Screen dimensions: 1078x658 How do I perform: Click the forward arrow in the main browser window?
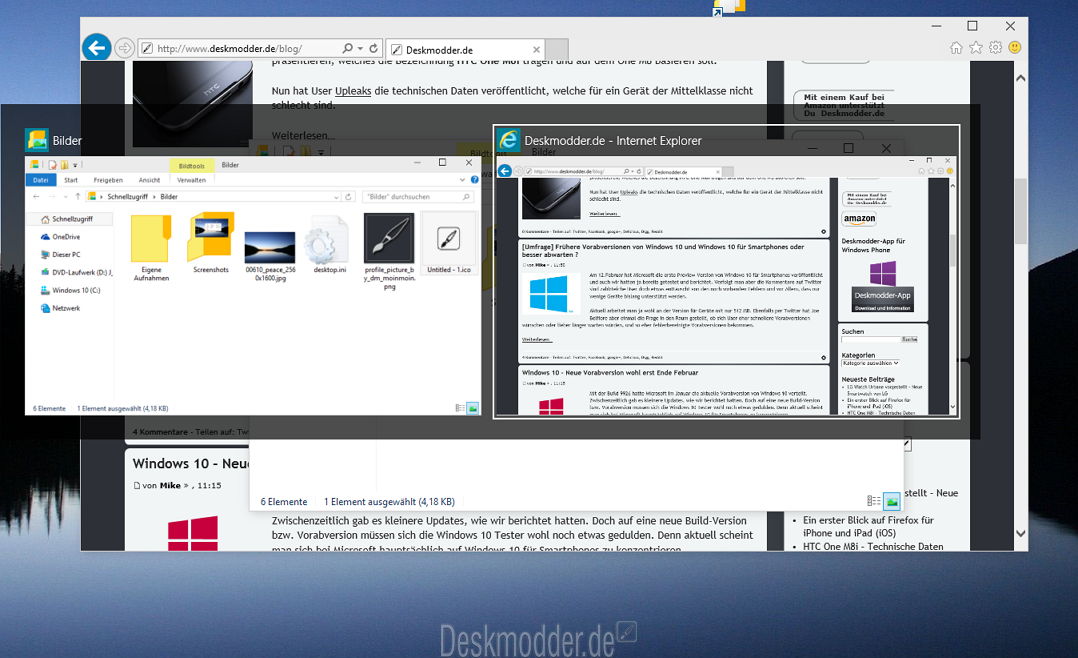coord(124,48)
